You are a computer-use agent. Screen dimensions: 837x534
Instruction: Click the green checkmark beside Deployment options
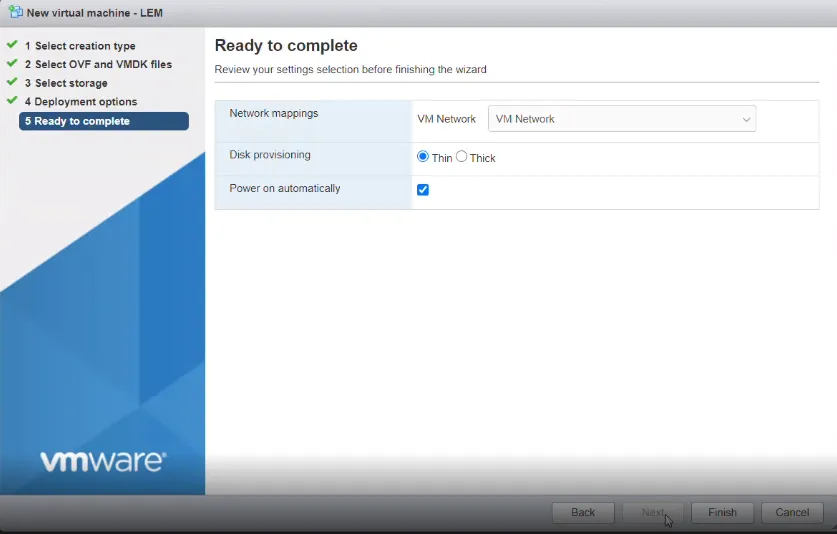point(12,100)
